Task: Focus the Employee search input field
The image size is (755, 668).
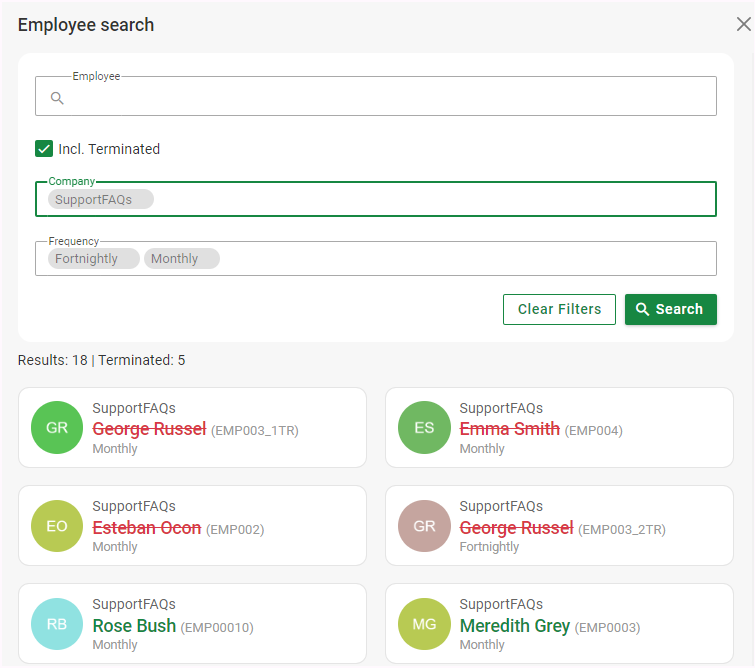Action: click(x=385, y=98)
